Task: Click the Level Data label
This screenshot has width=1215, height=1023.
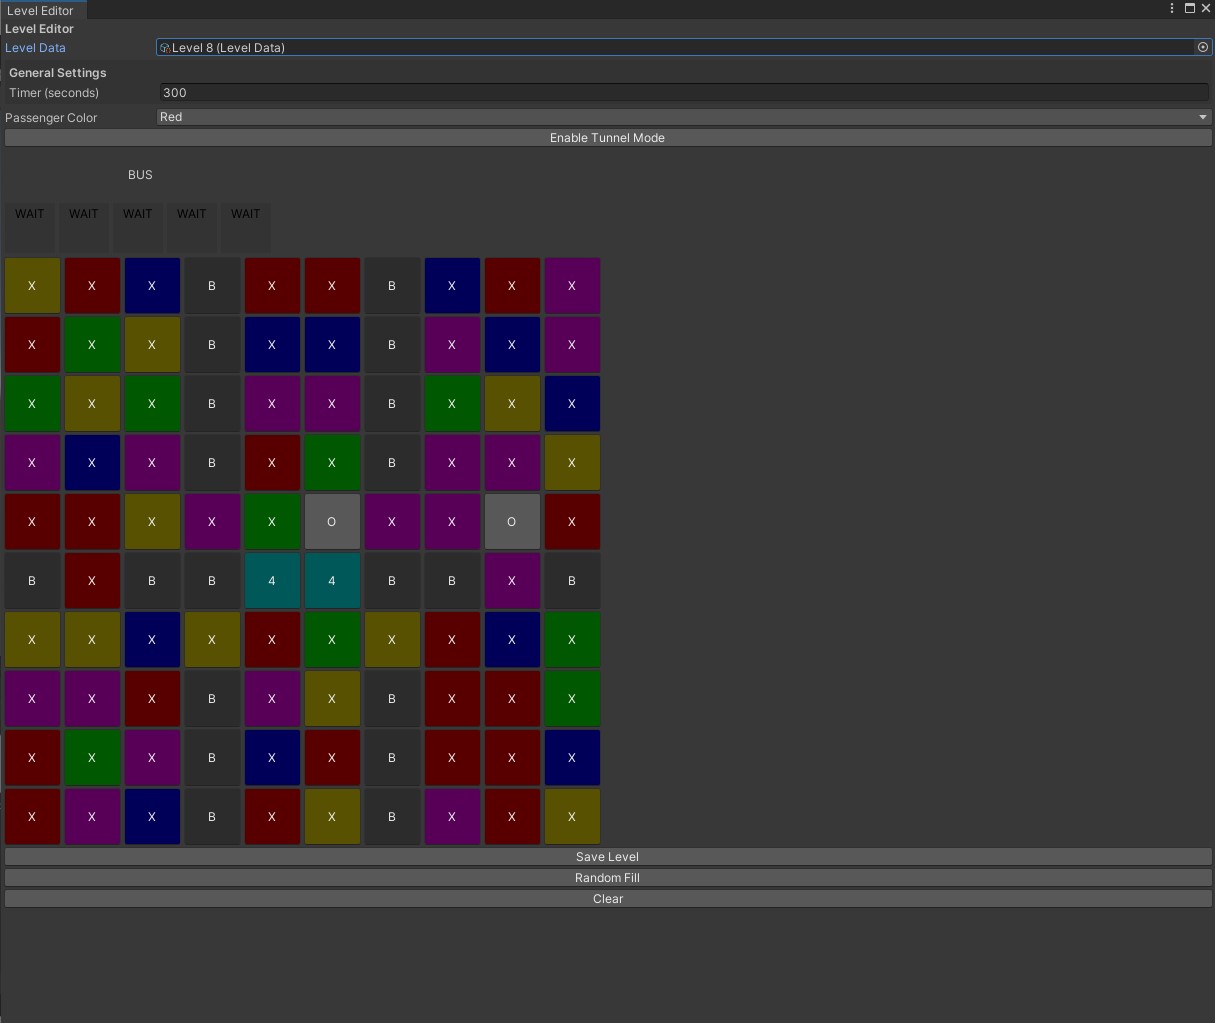Action: 36,47
